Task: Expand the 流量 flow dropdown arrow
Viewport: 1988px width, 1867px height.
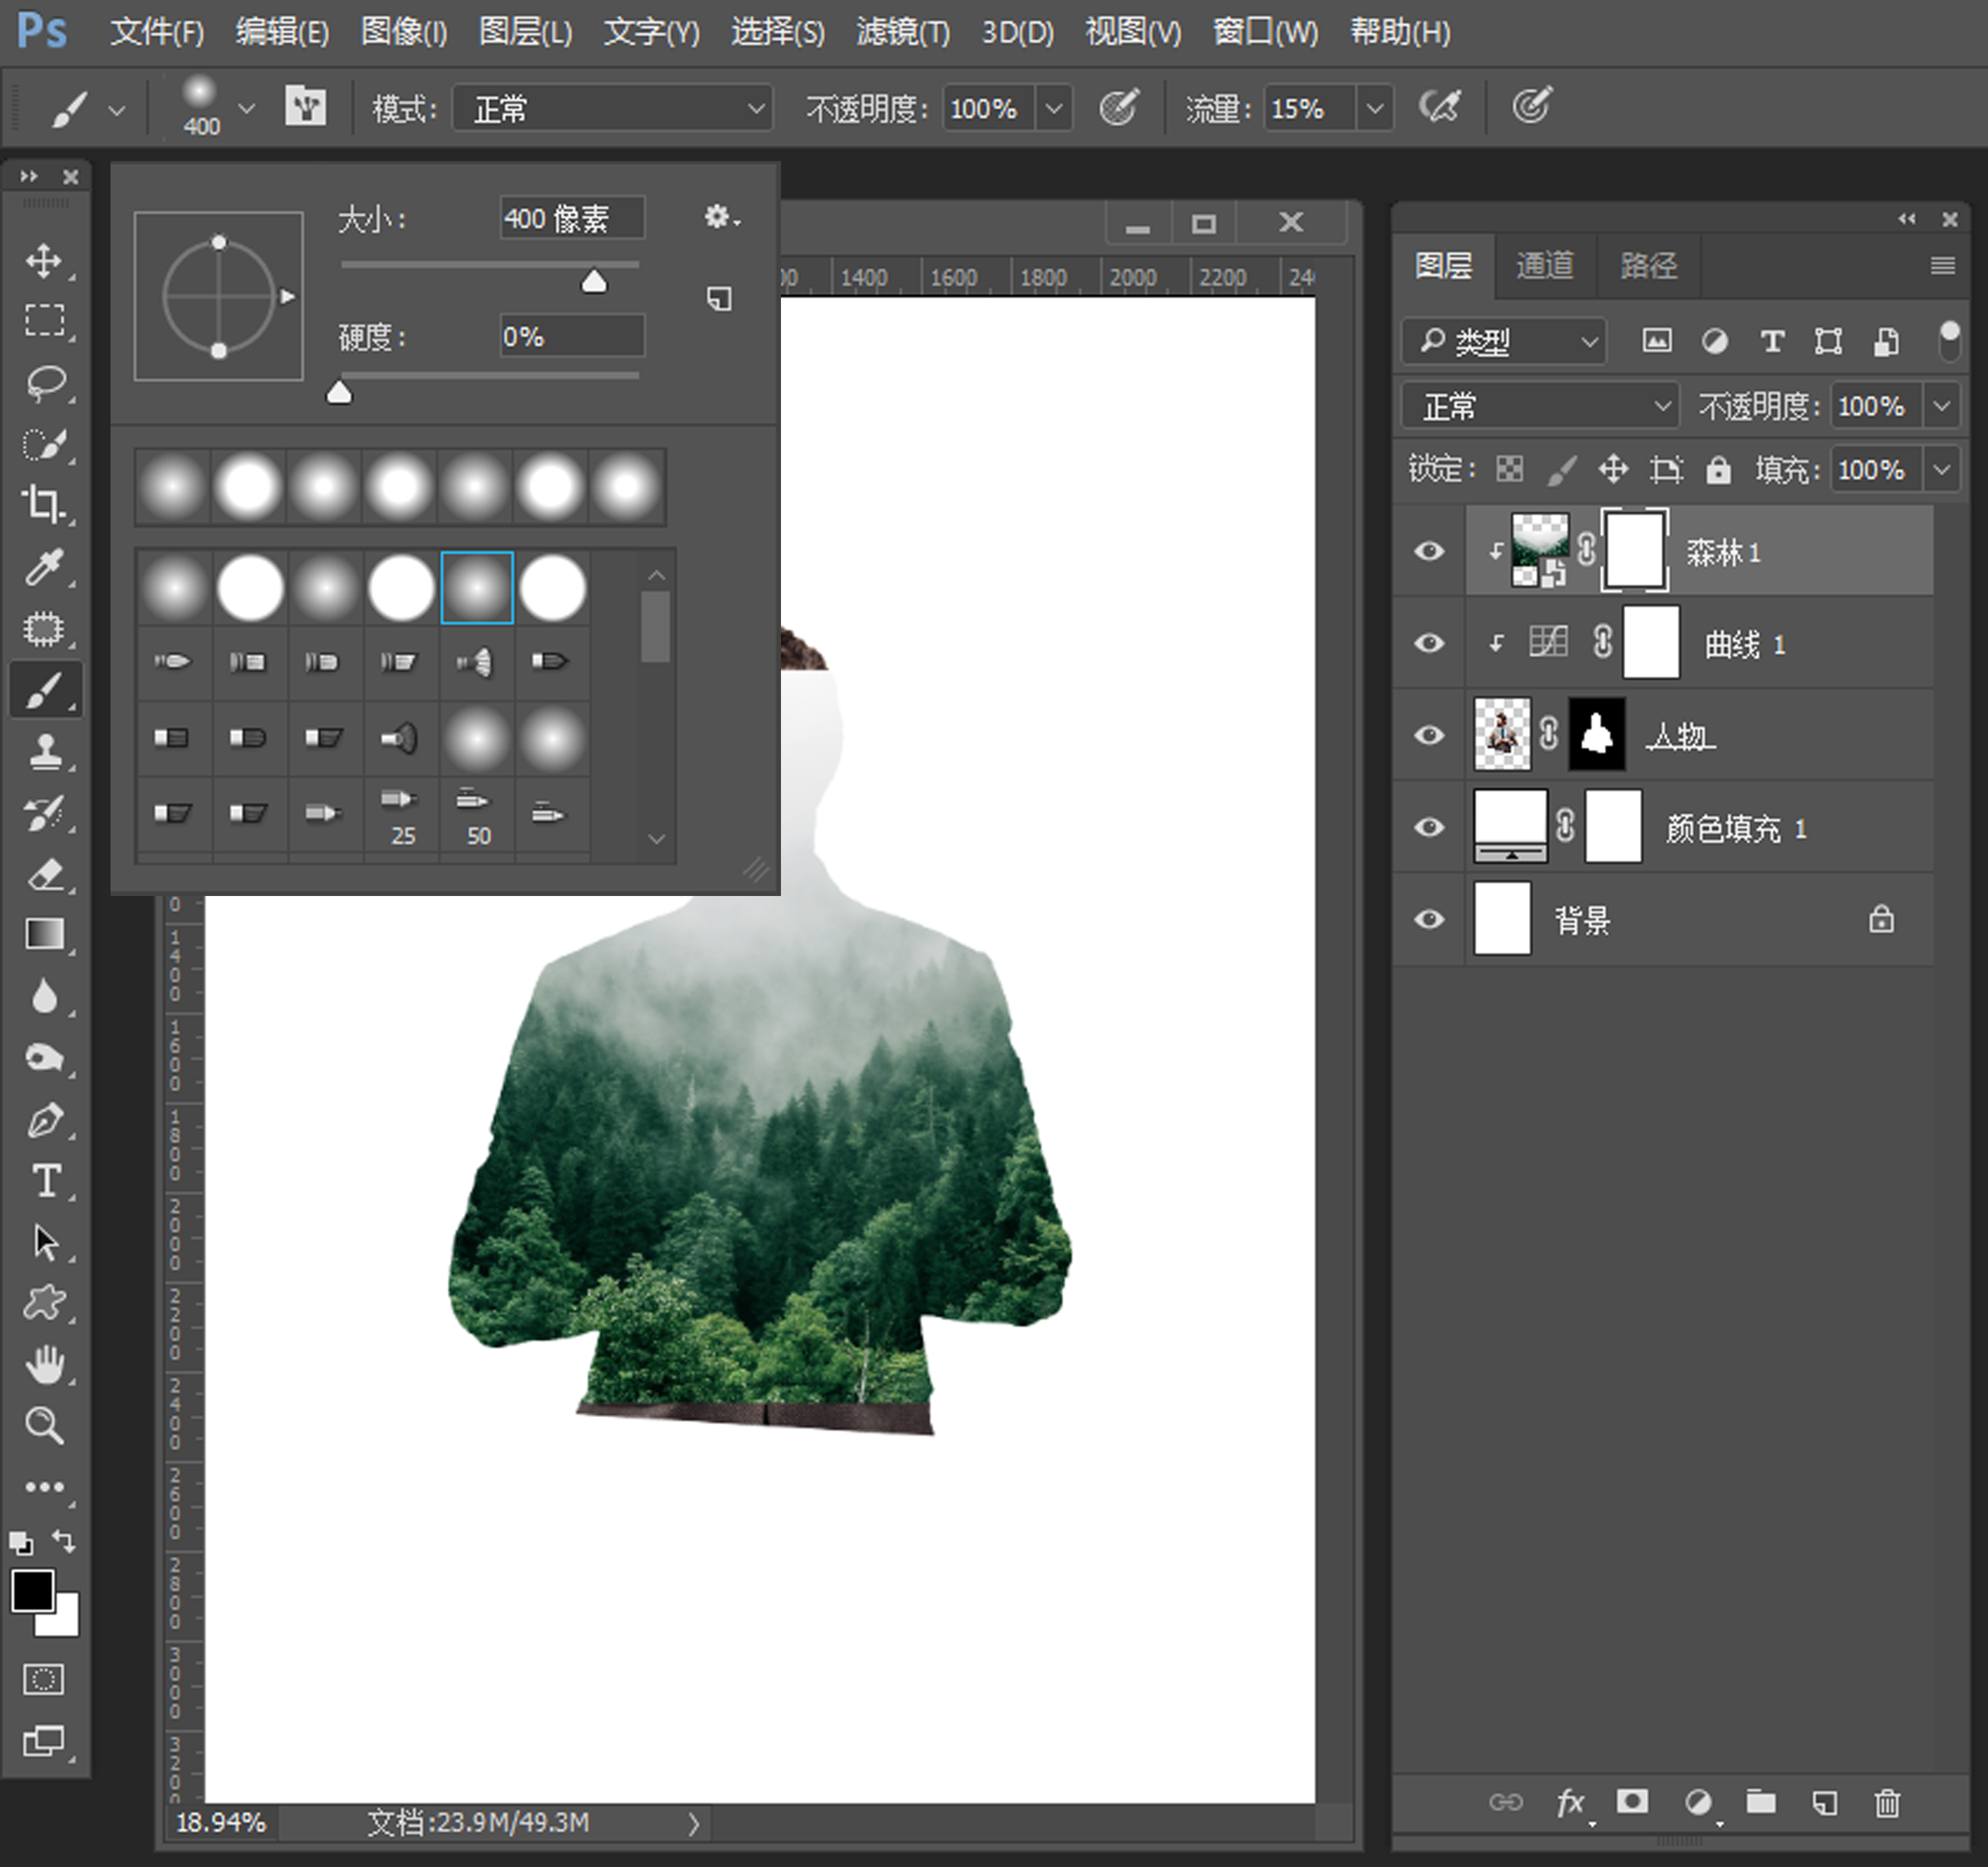Action: tap(1375, 108)
